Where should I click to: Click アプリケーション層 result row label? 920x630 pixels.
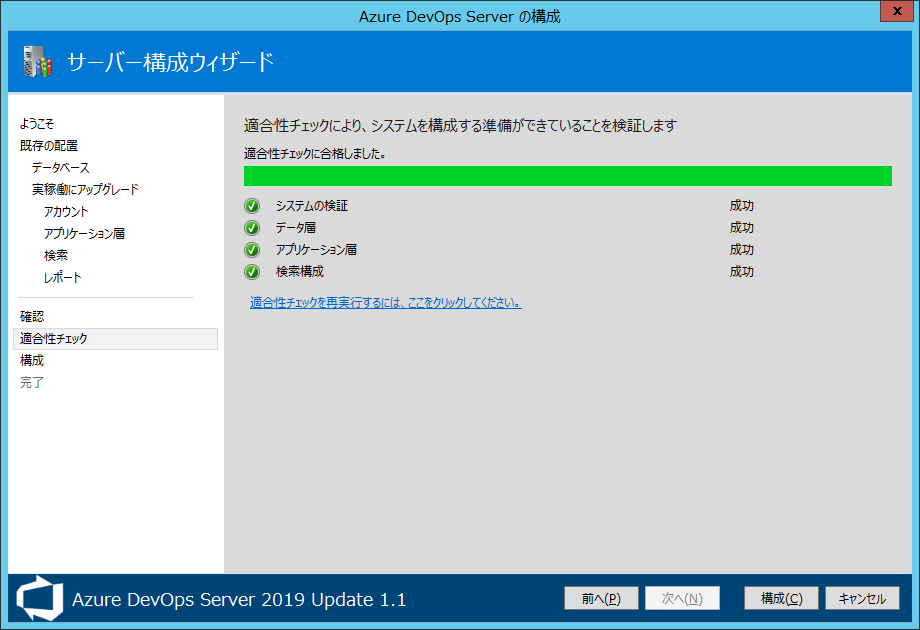point(316,250)
